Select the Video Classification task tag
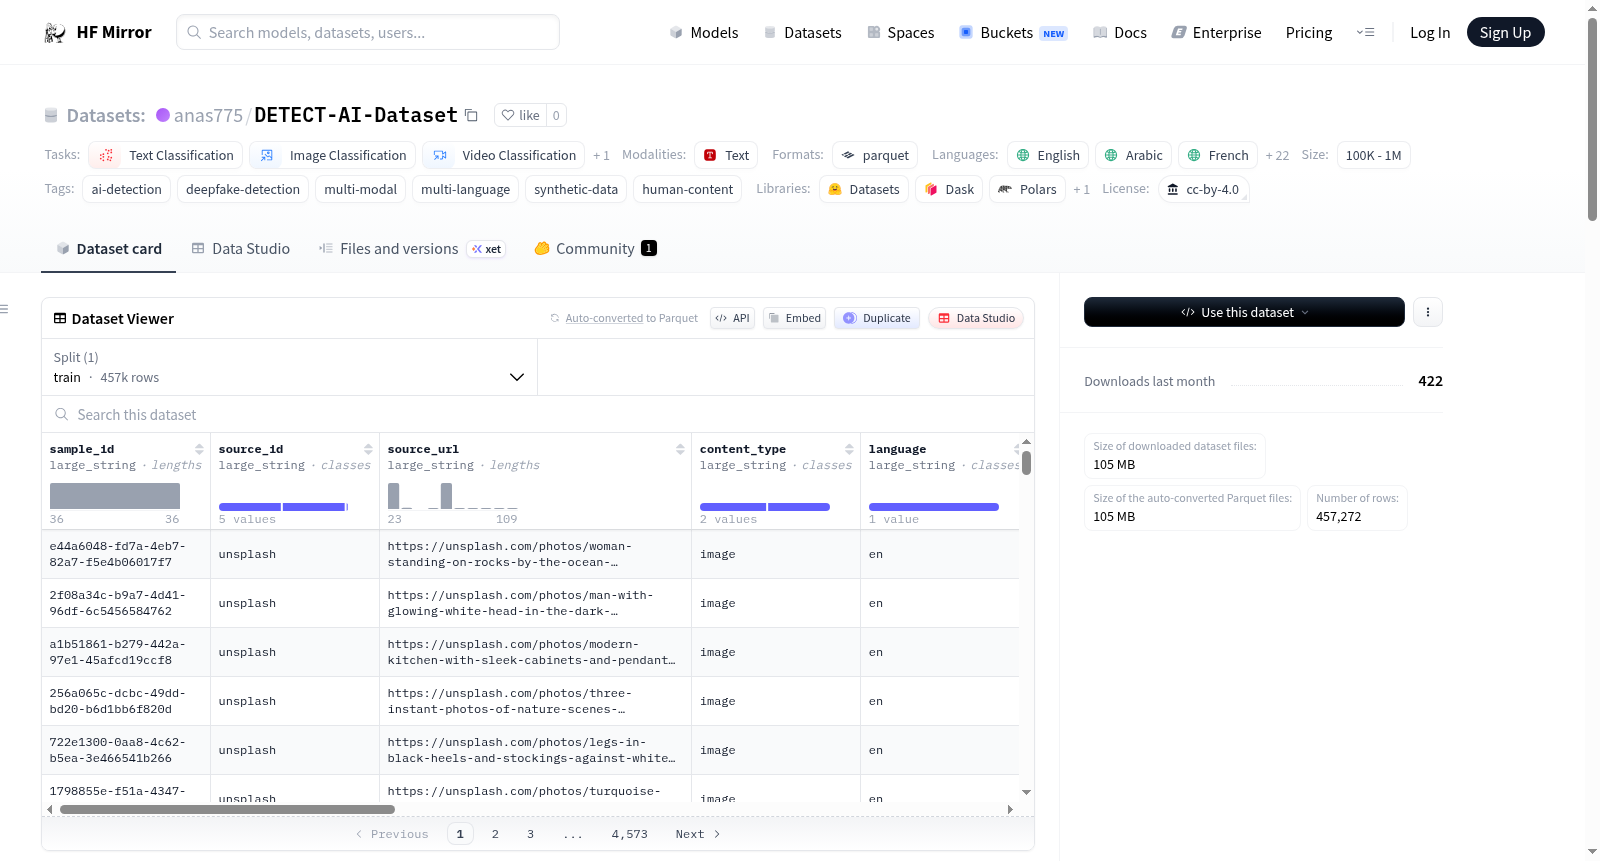1600x861 pixels. (x=504, y=155)
